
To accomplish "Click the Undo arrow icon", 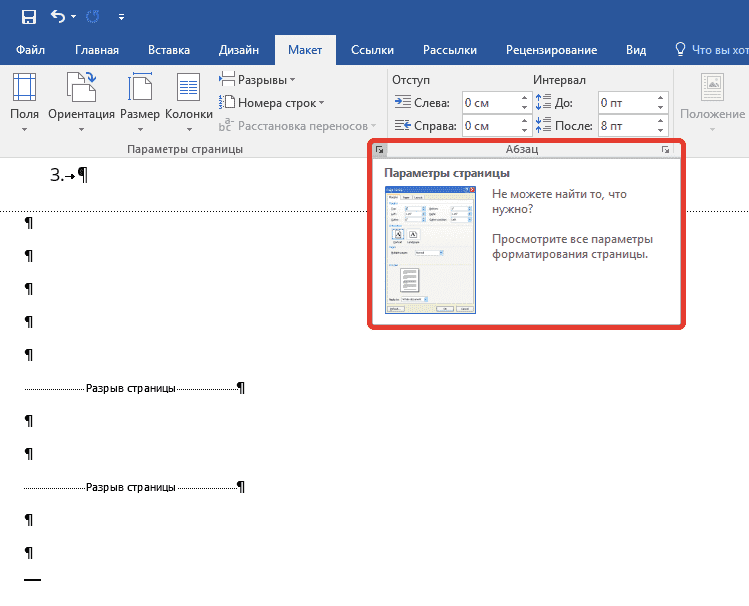I will (x=58, y=16).
